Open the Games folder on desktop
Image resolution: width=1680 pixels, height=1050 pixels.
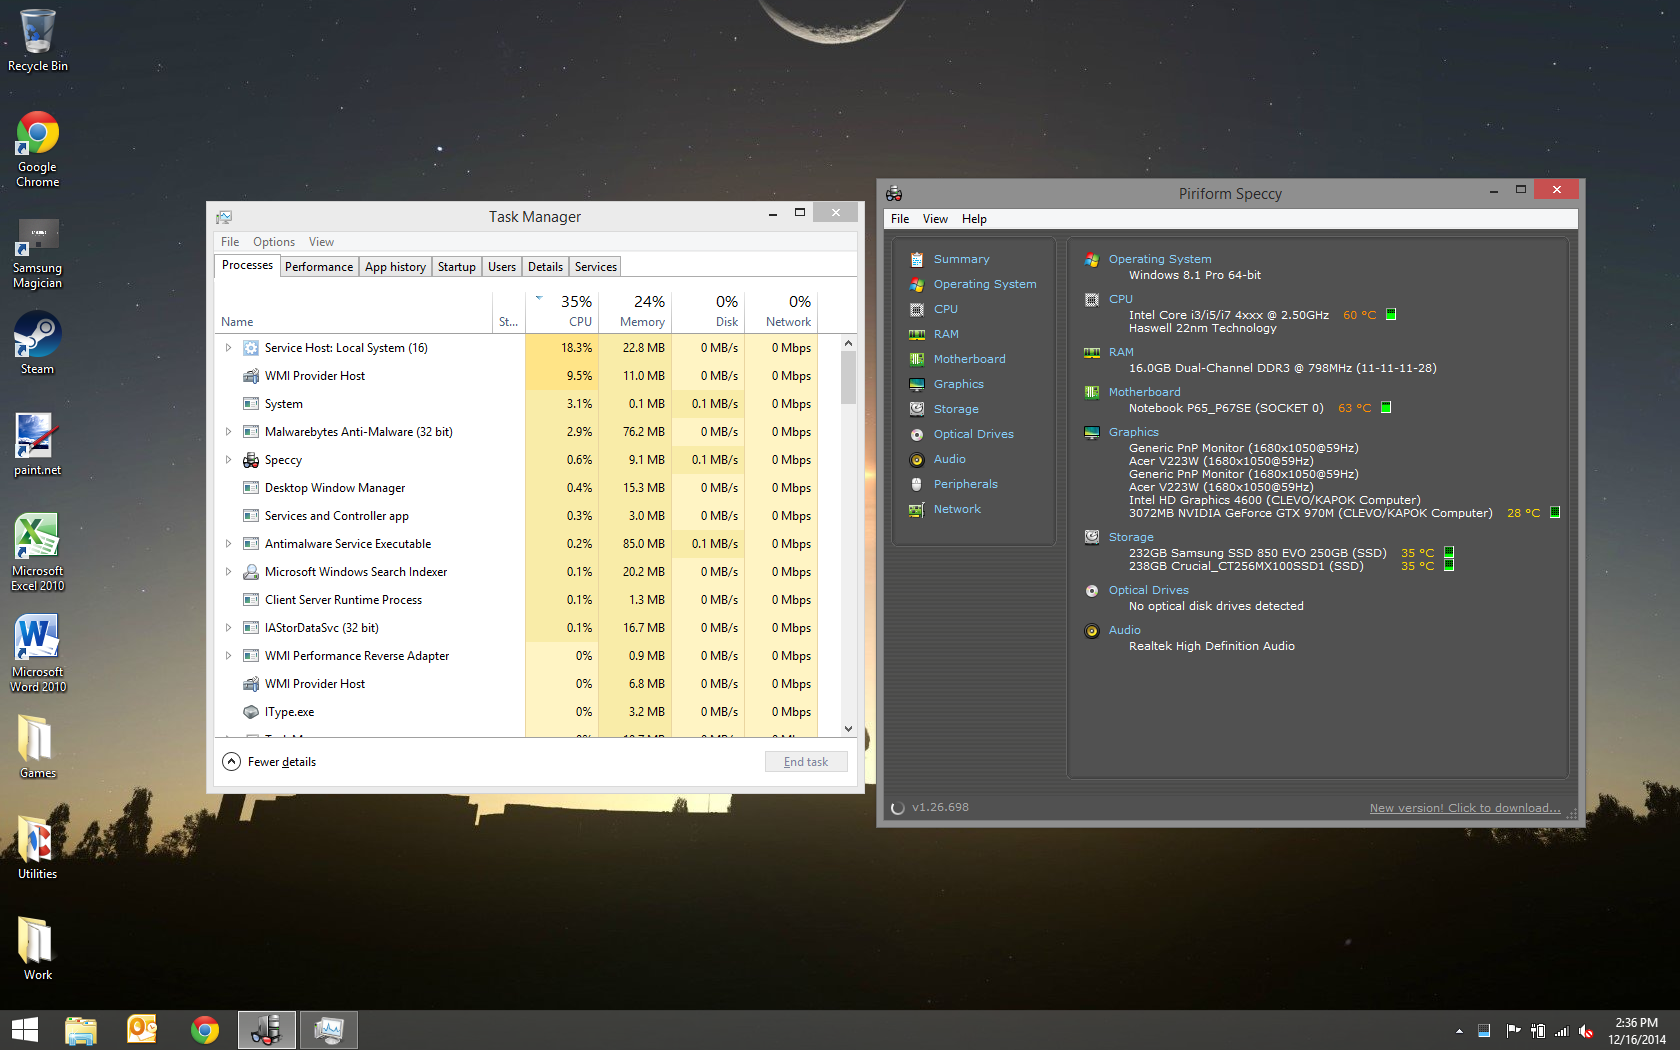point(38,747)
